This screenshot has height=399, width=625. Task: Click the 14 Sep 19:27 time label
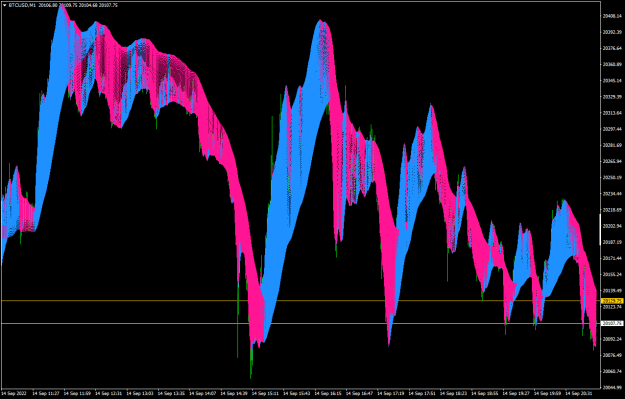516,393
